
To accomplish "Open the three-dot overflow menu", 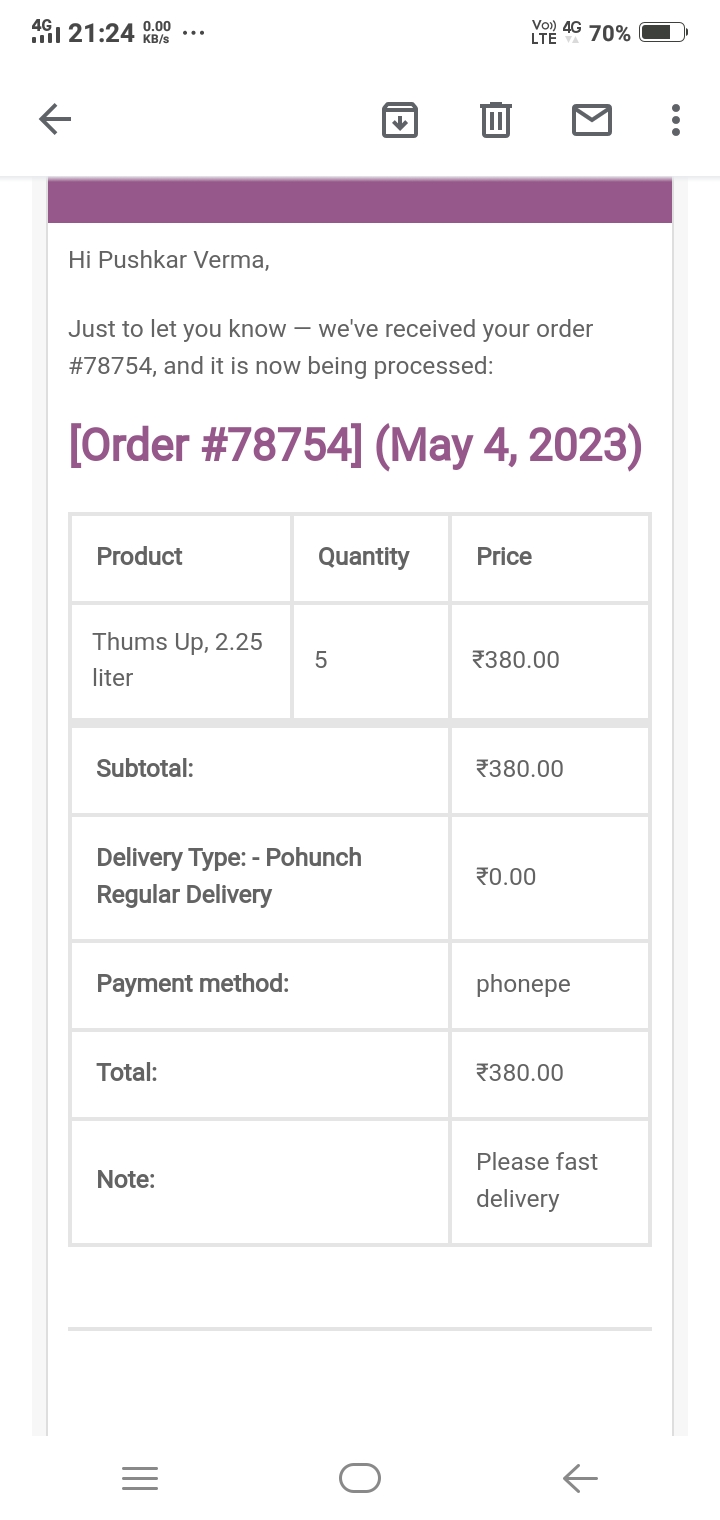I will point(676,120).
